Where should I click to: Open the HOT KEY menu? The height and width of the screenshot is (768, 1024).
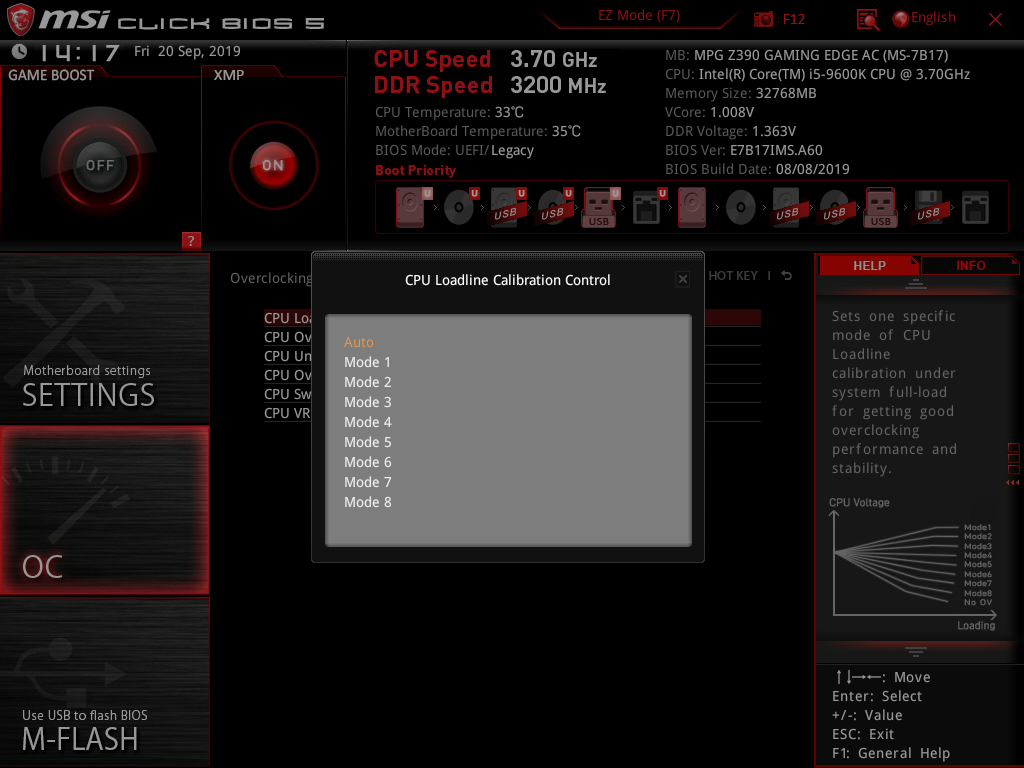[733, 276]
